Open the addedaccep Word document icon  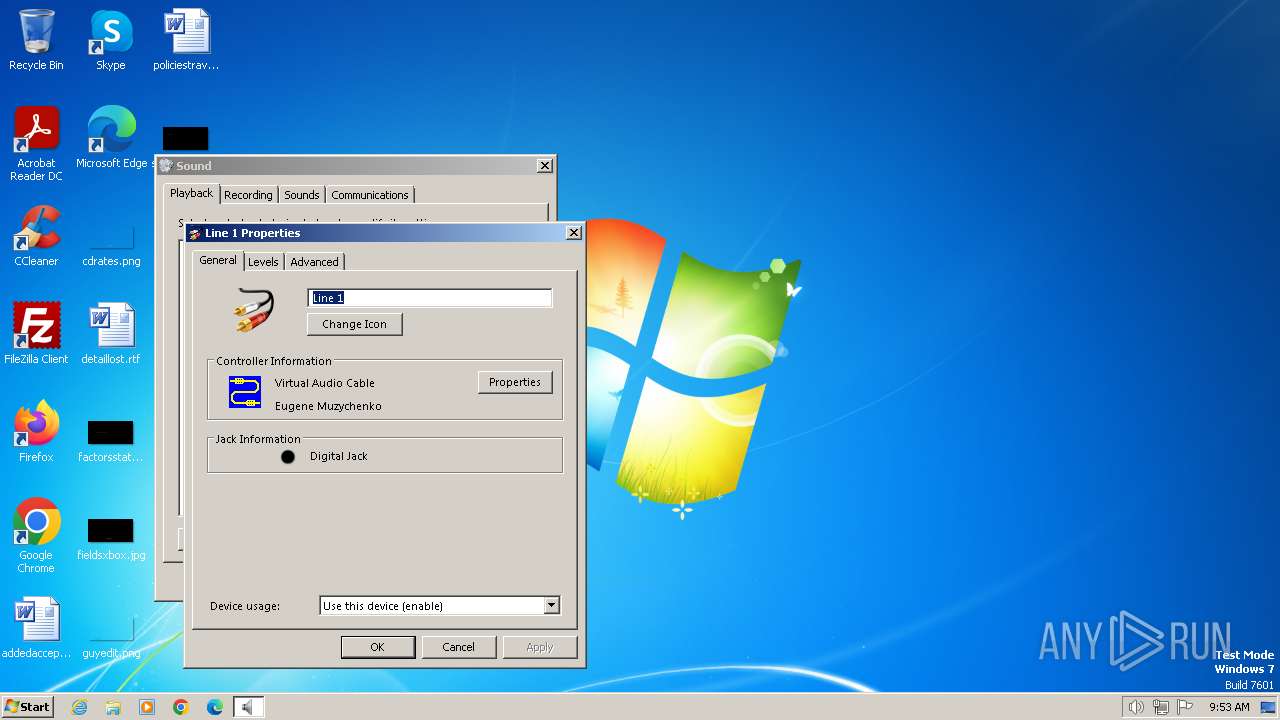(36, 628)
